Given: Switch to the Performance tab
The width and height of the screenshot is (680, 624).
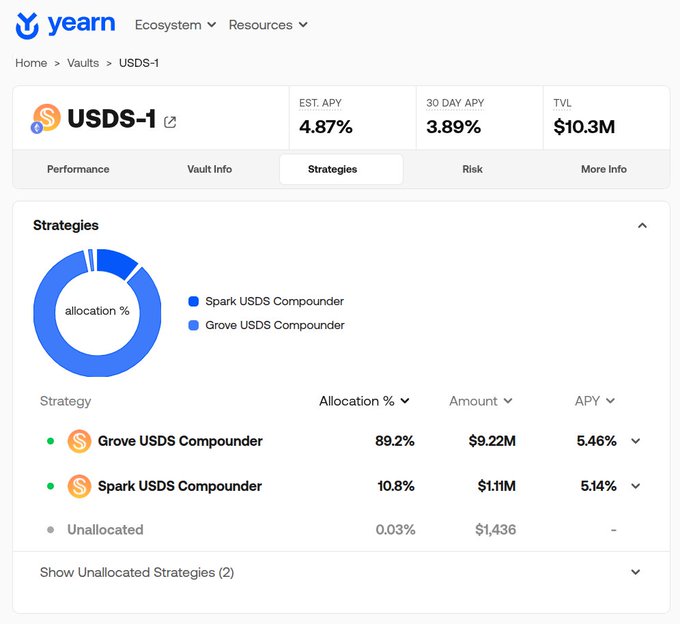Looking at the screenshot, I should (x=78, y=169).
